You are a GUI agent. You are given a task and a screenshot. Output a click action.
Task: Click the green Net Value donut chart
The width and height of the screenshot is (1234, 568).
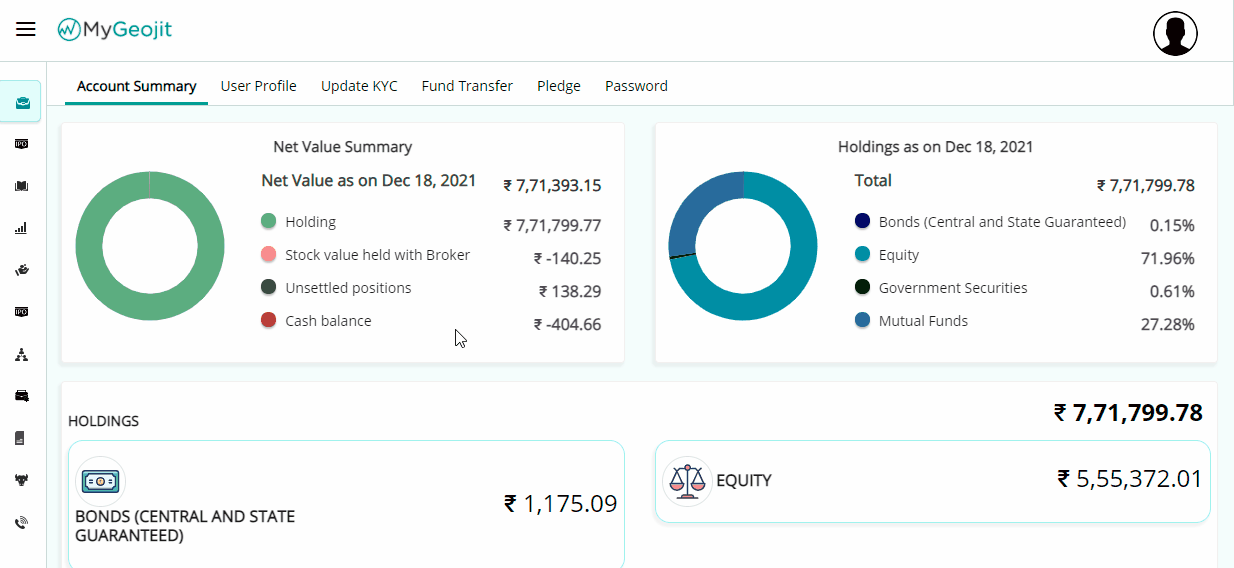coord(149,246)
